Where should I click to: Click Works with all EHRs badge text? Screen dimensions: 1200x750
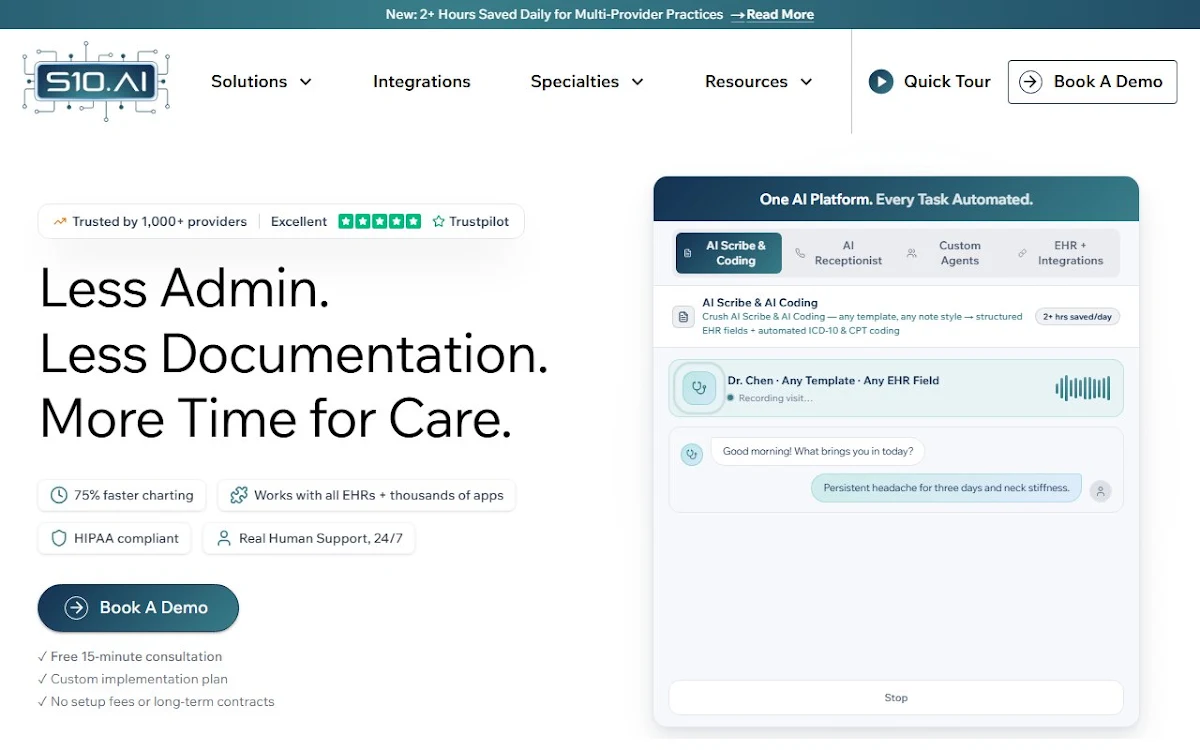379,495
